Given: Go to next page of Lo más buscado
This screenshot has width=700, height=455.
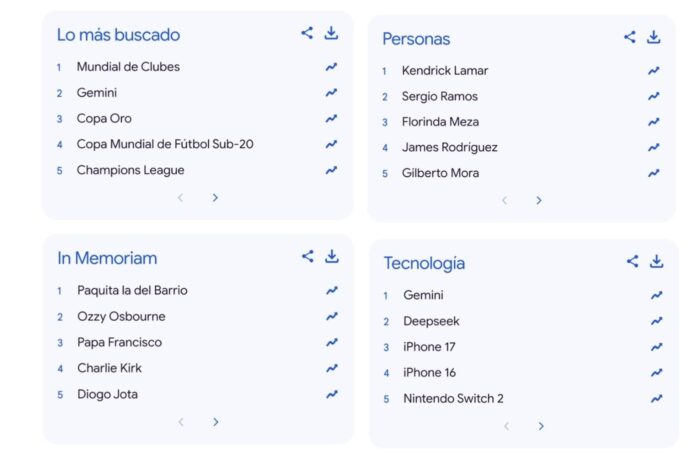Looking at the screenshot, I should (215, 198).
